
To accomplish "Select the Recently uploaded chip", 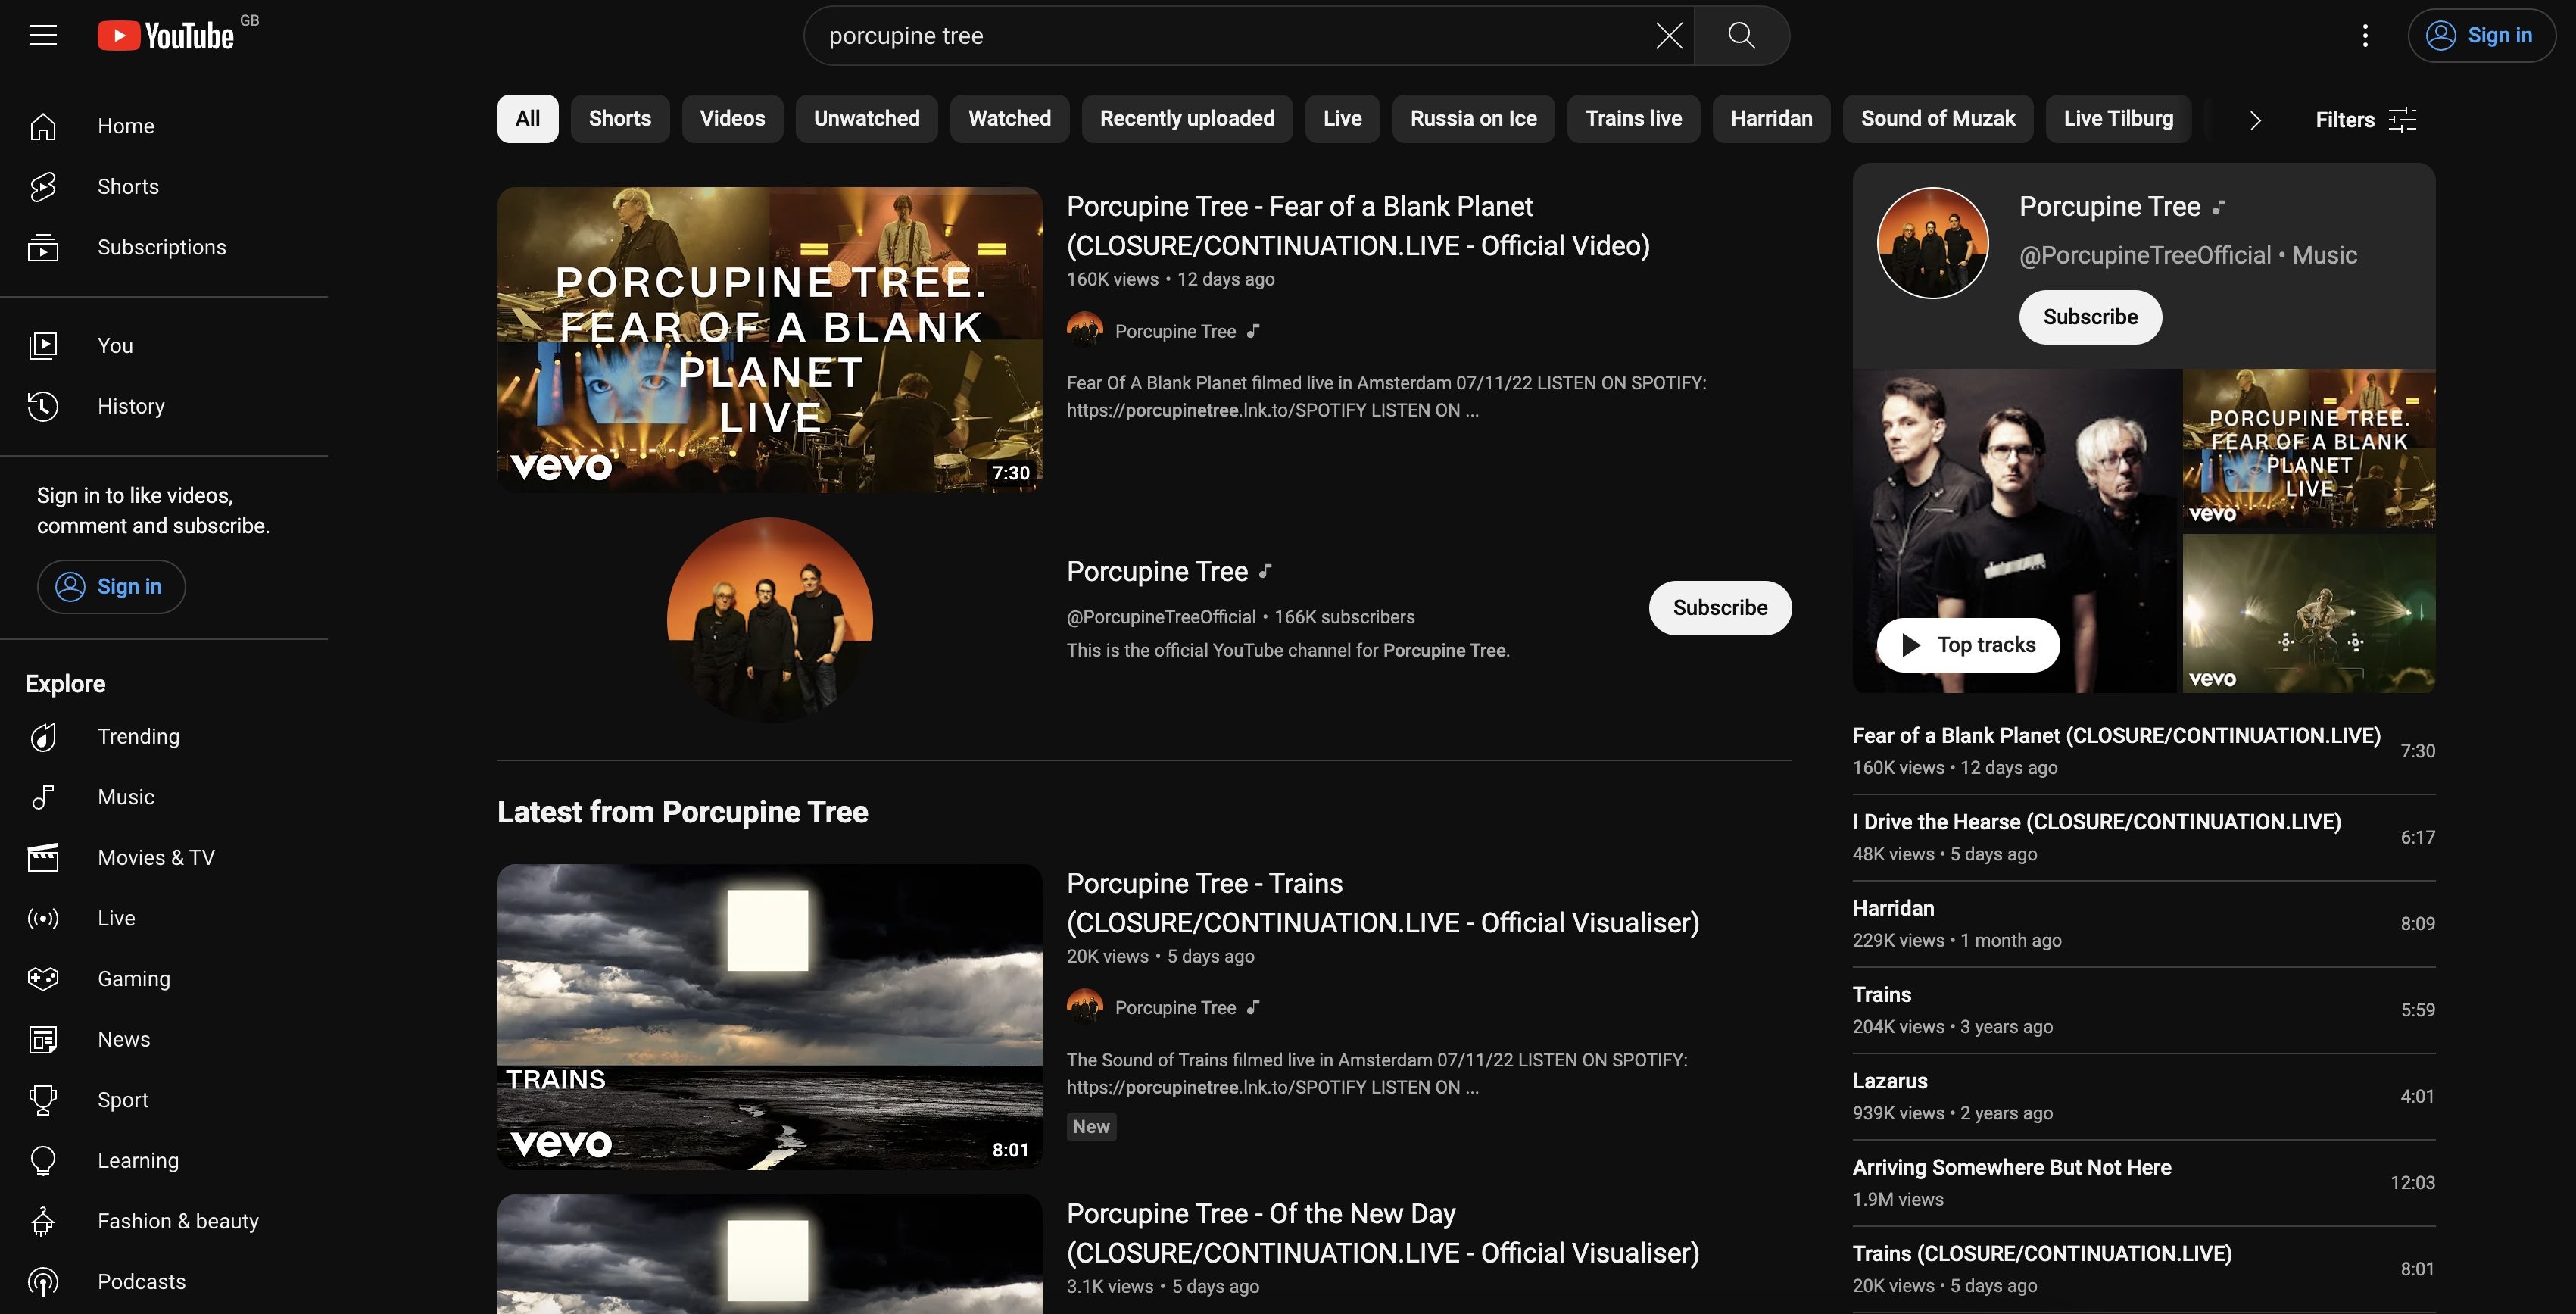I will (1187, 119).
